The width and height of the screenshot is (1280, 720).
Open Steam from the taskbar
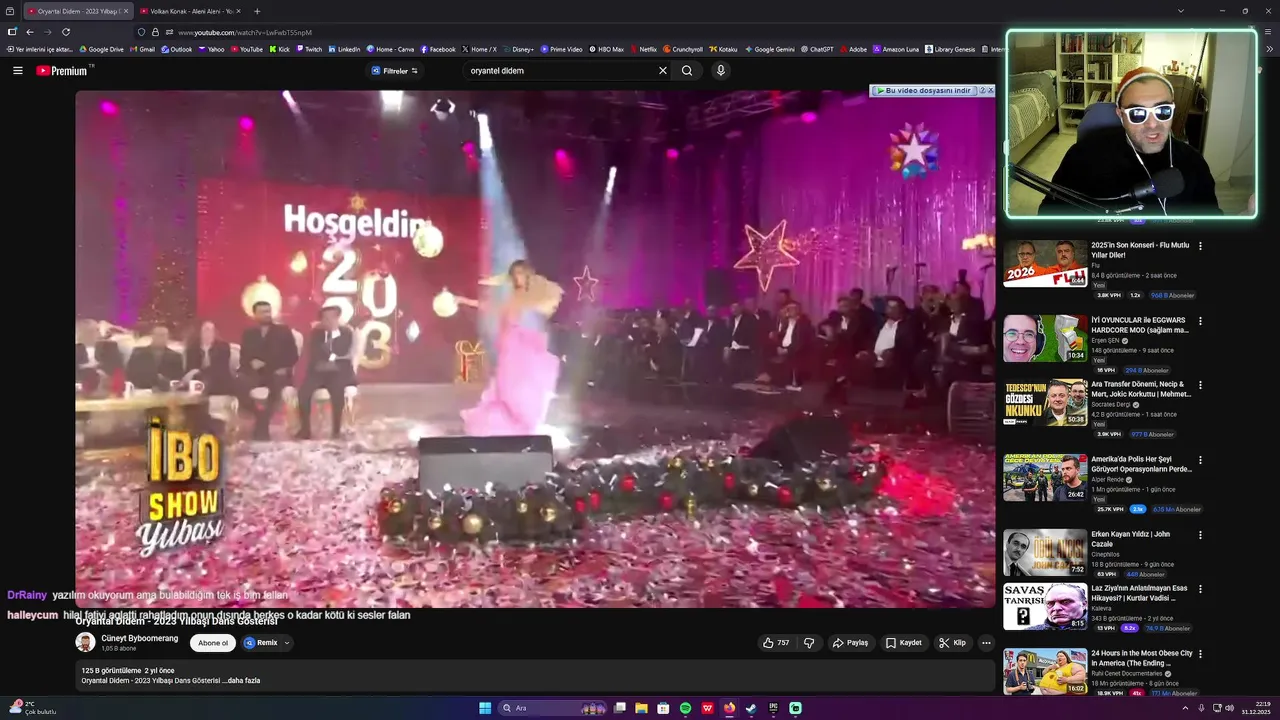pos(751,708)
